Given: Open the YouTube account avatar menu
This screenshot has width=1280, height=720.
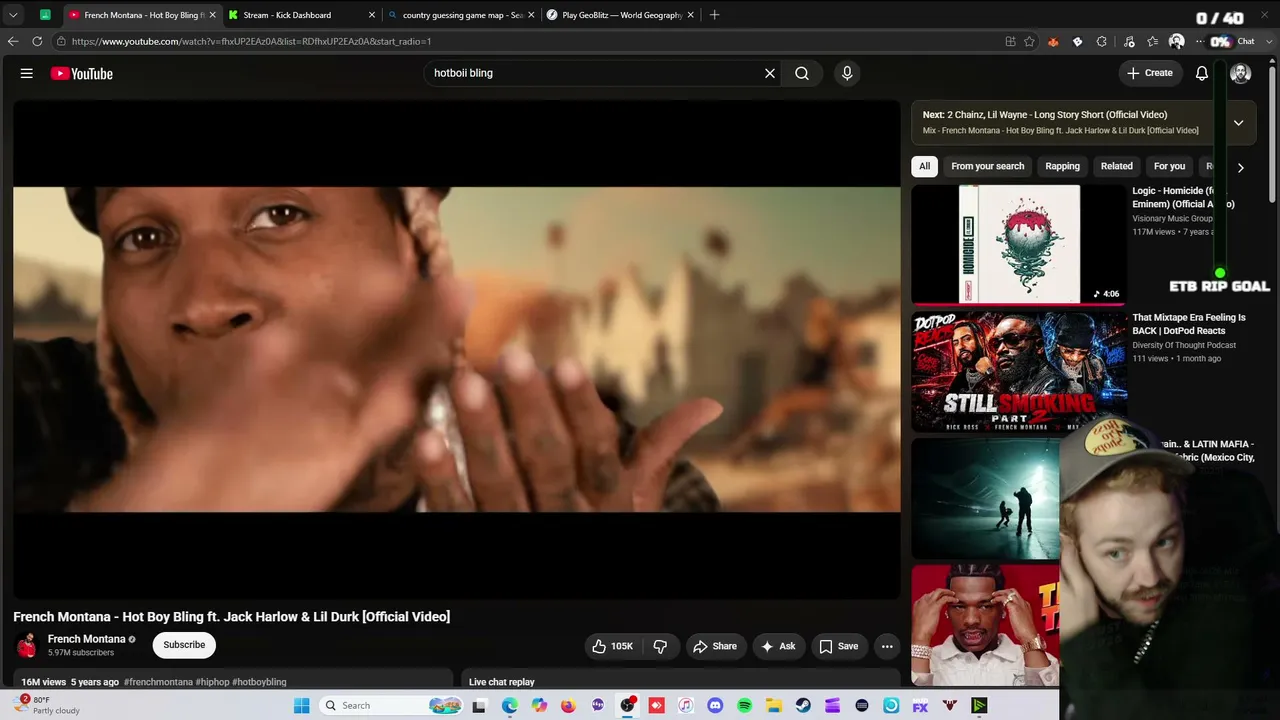Looking at the screenshot, I should pos(1240,73).
